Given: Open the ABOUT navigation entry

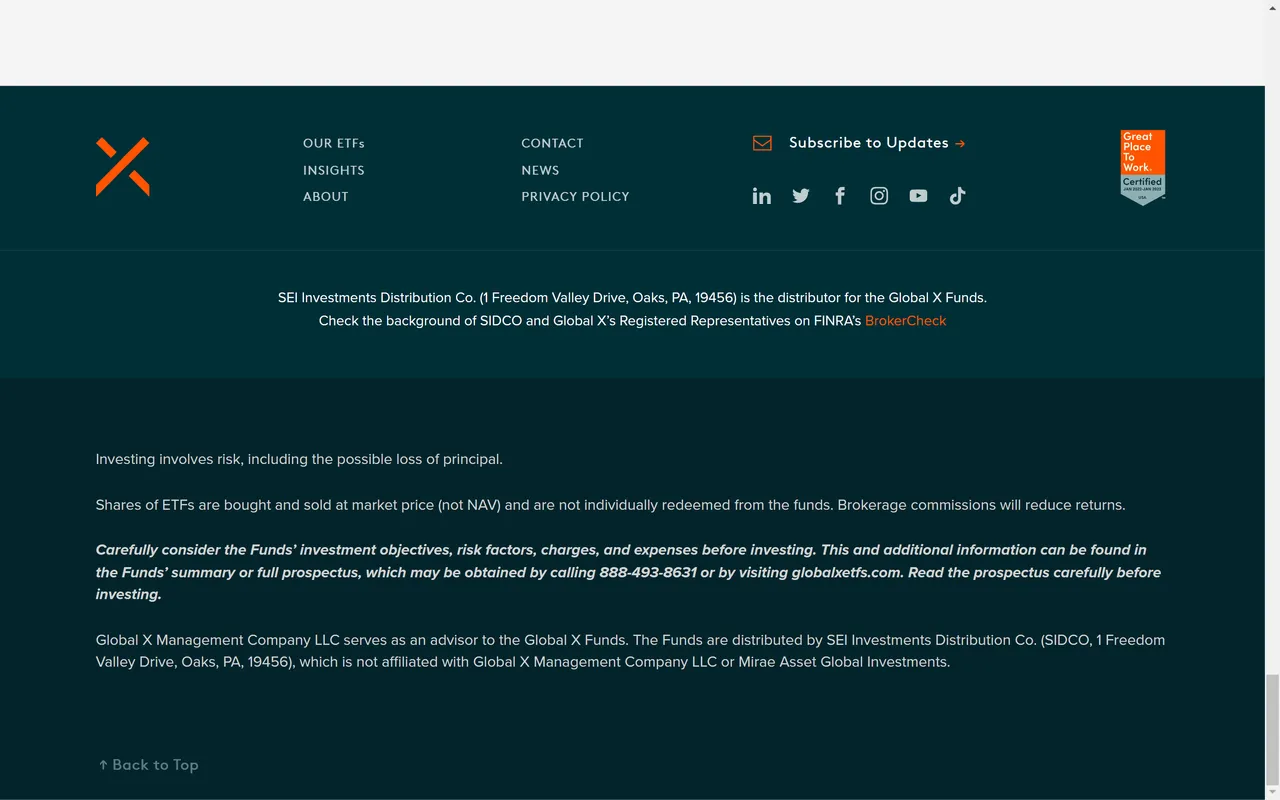Looking at the screenshot, I should click(325, 196).
